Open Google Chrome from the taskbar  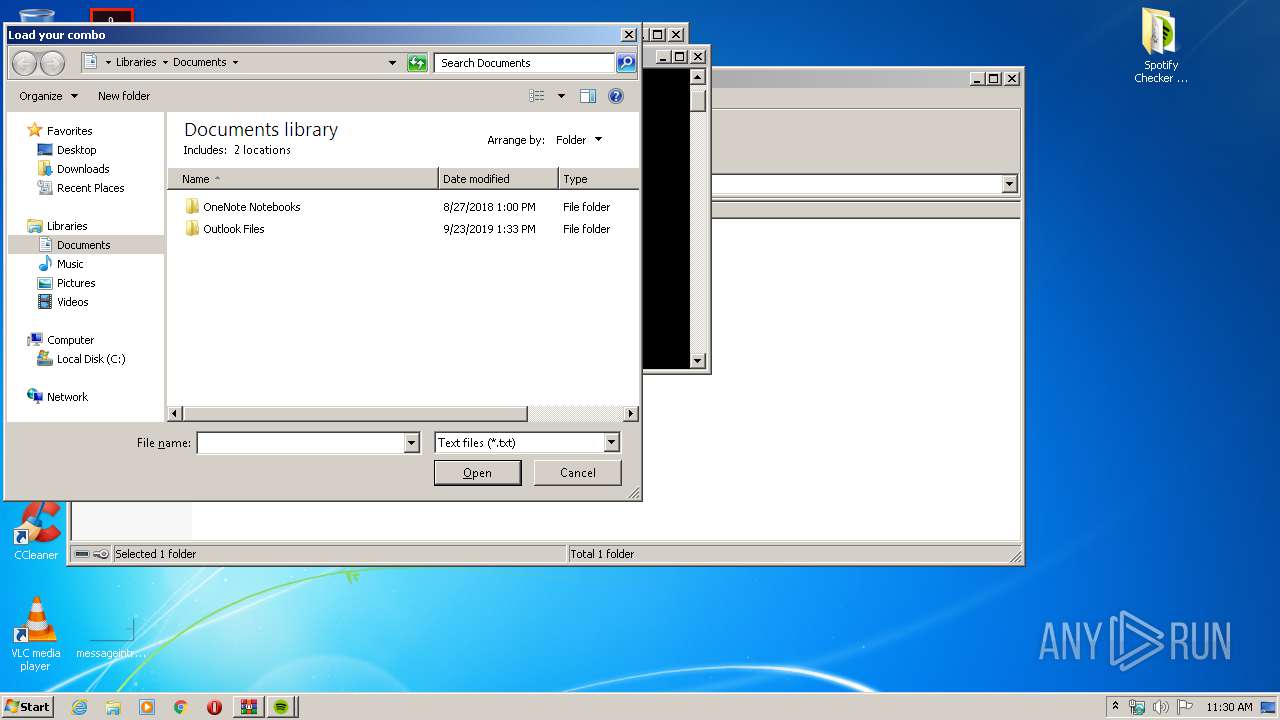[x=181, y=707]
